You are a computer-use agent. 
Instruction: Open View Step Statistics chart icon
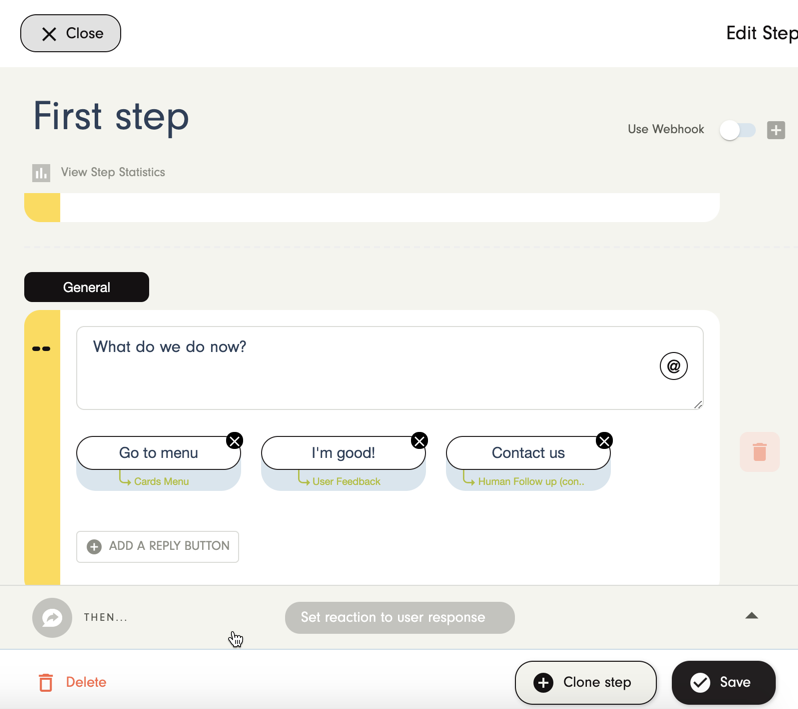pos(41,173)
